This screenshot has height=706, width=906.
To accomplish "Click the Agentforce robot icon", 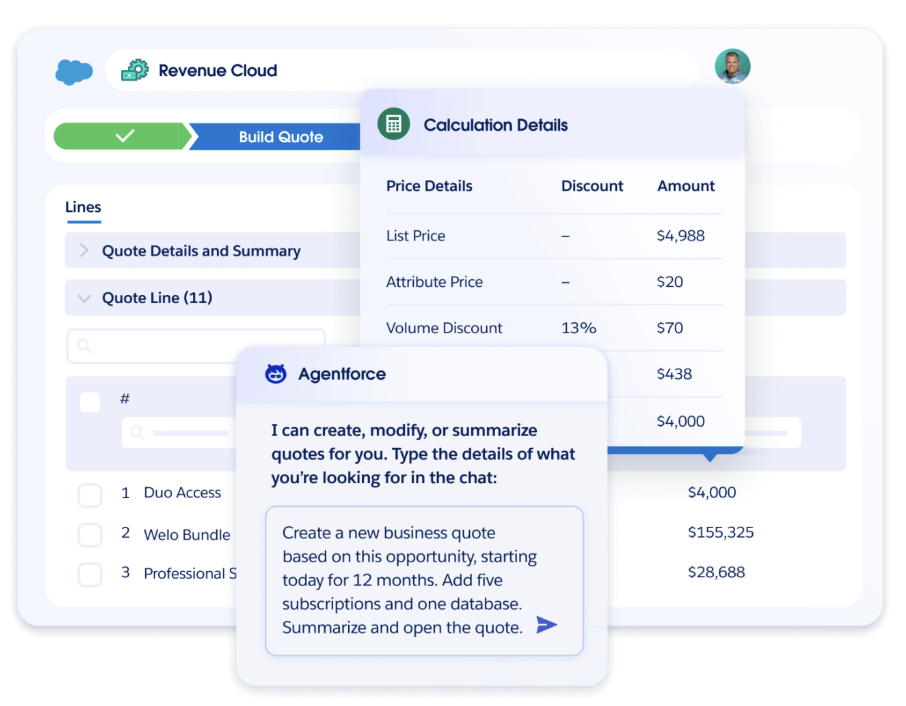I will 276,374.
